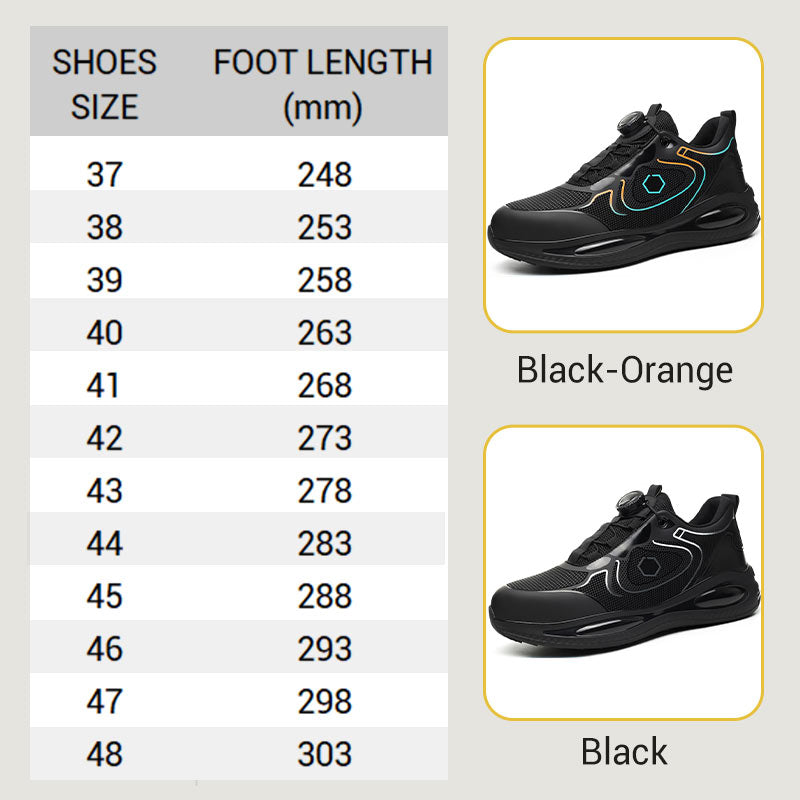Click the Black-Orange color label
Viewport: 800px width, 800px height.
point(624,370)
